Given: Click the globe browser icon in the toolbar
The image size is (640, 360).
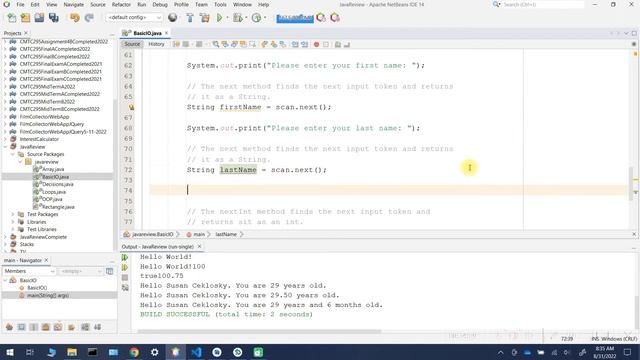Looking at the screenshot, I should coord(173,18).
